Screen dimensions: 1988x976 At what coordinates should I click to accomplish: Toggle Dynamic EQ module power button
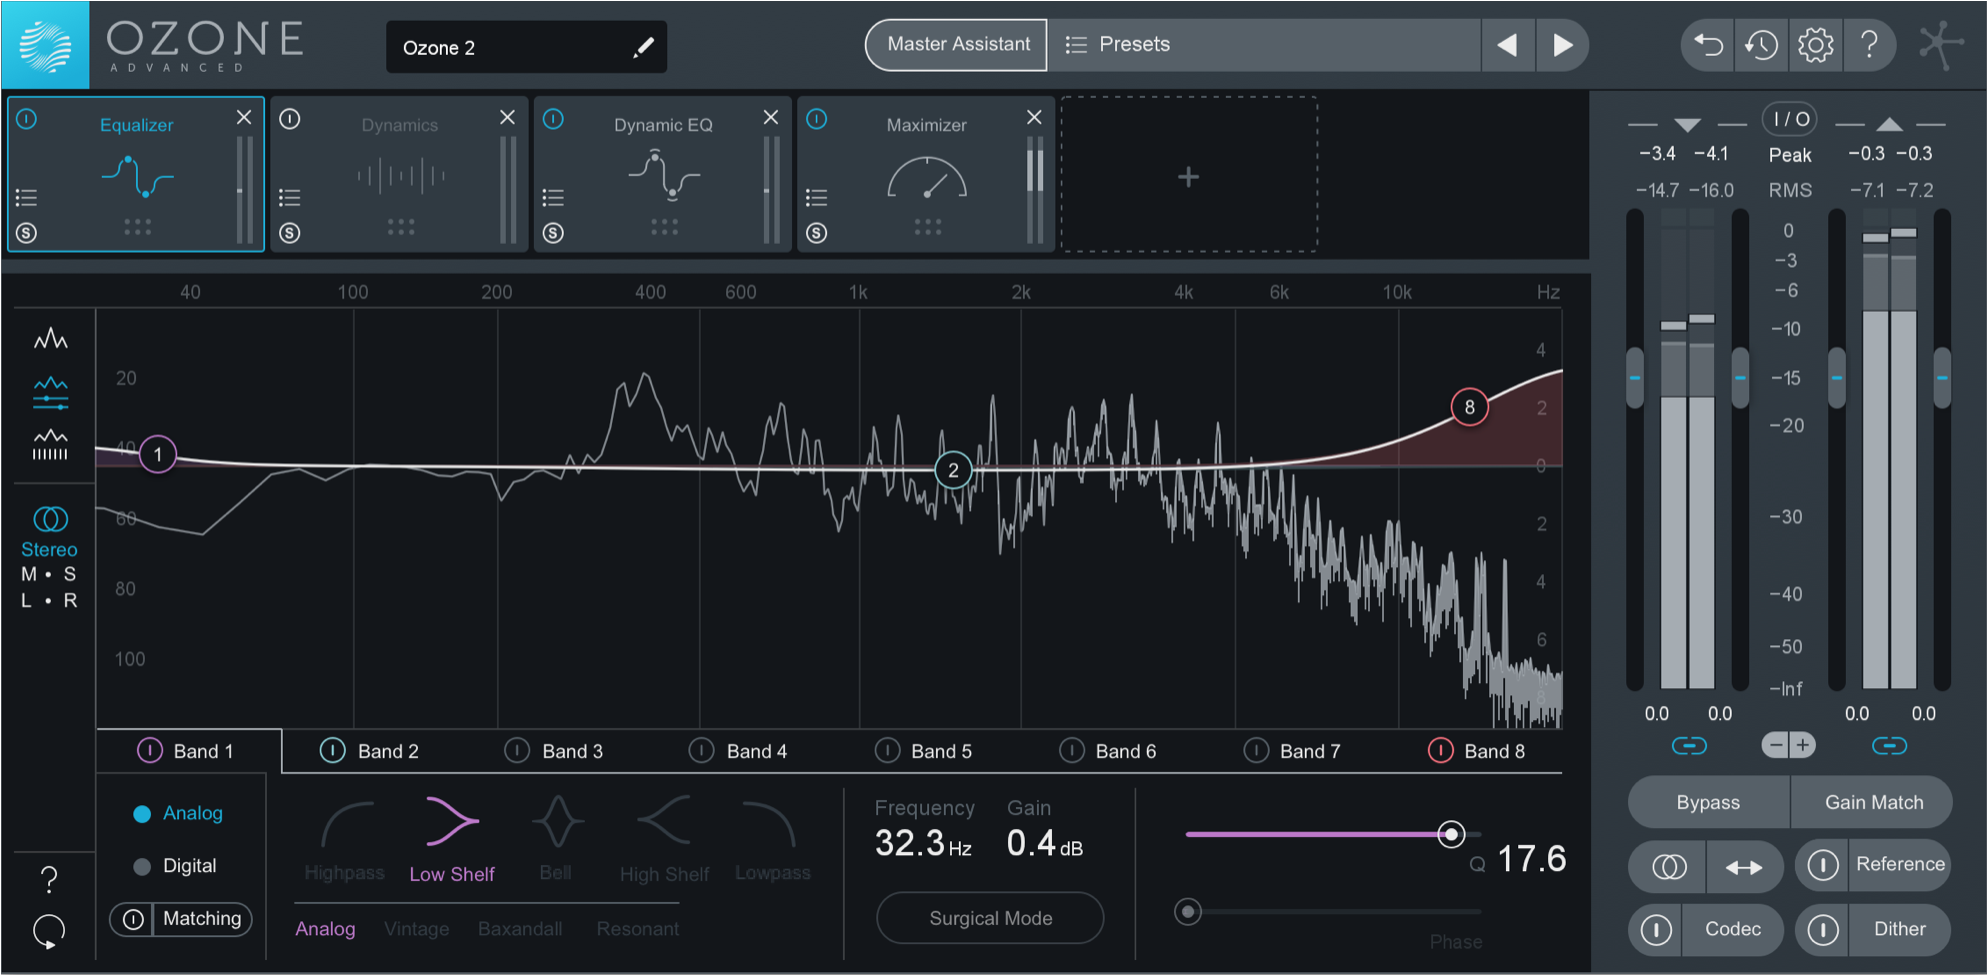click(x=553, y=119)
